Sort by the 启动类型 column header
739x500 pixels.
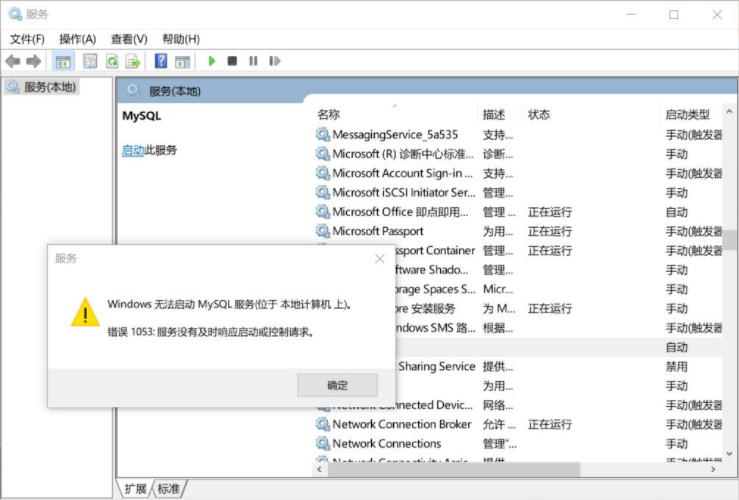point(687,114)
